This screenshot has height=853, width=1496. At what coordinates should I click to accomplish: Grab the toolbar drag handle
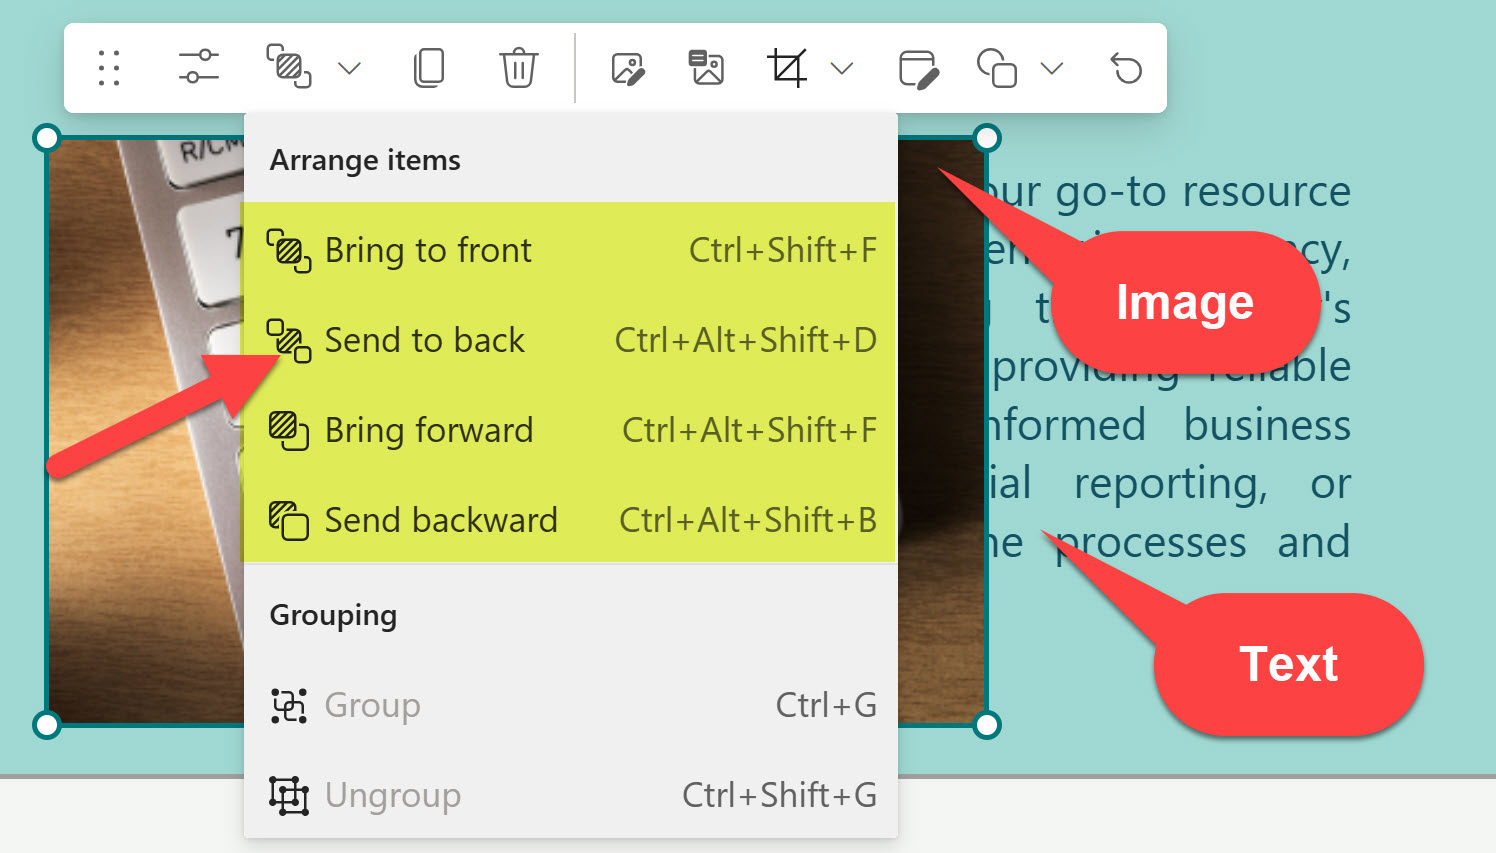pos(109,68)
